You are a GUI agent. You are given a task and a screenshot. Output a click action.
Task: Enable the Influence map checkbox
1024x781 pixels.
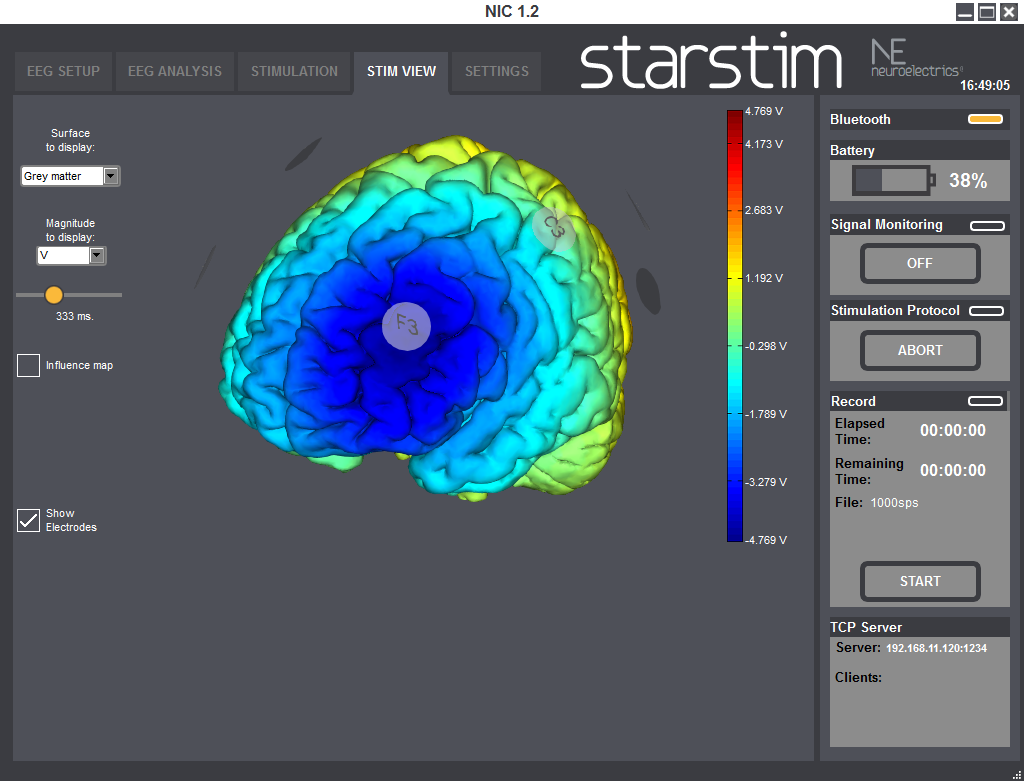28,365
